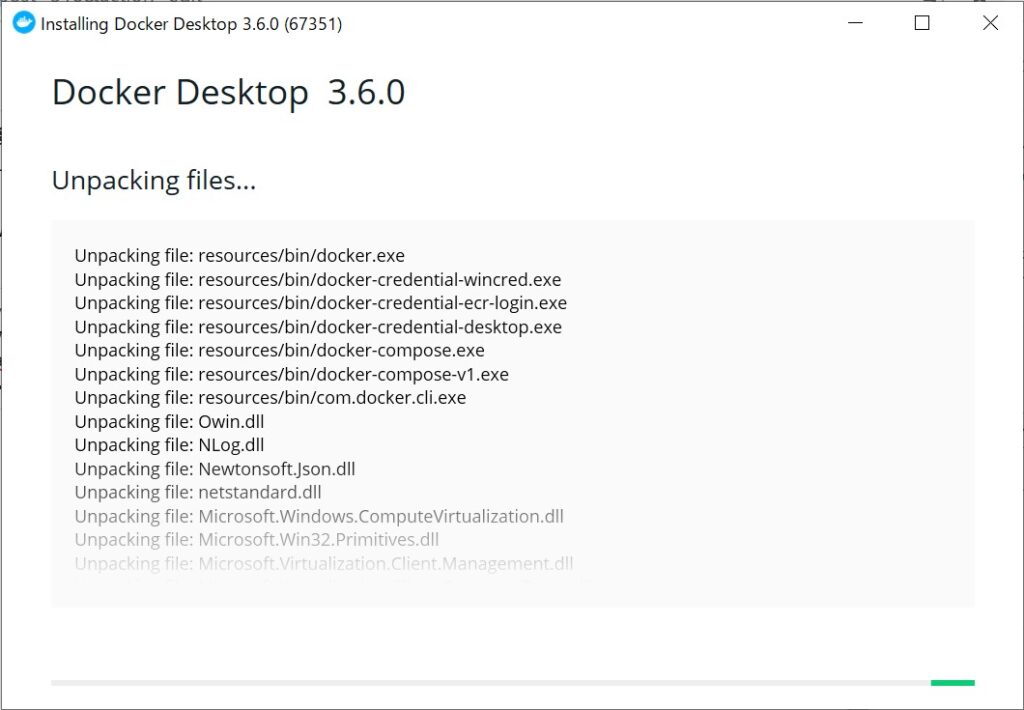1024x710 pixels.
Task: Select log line for docker-credential-wincred.exe
Action: (318, 280)
